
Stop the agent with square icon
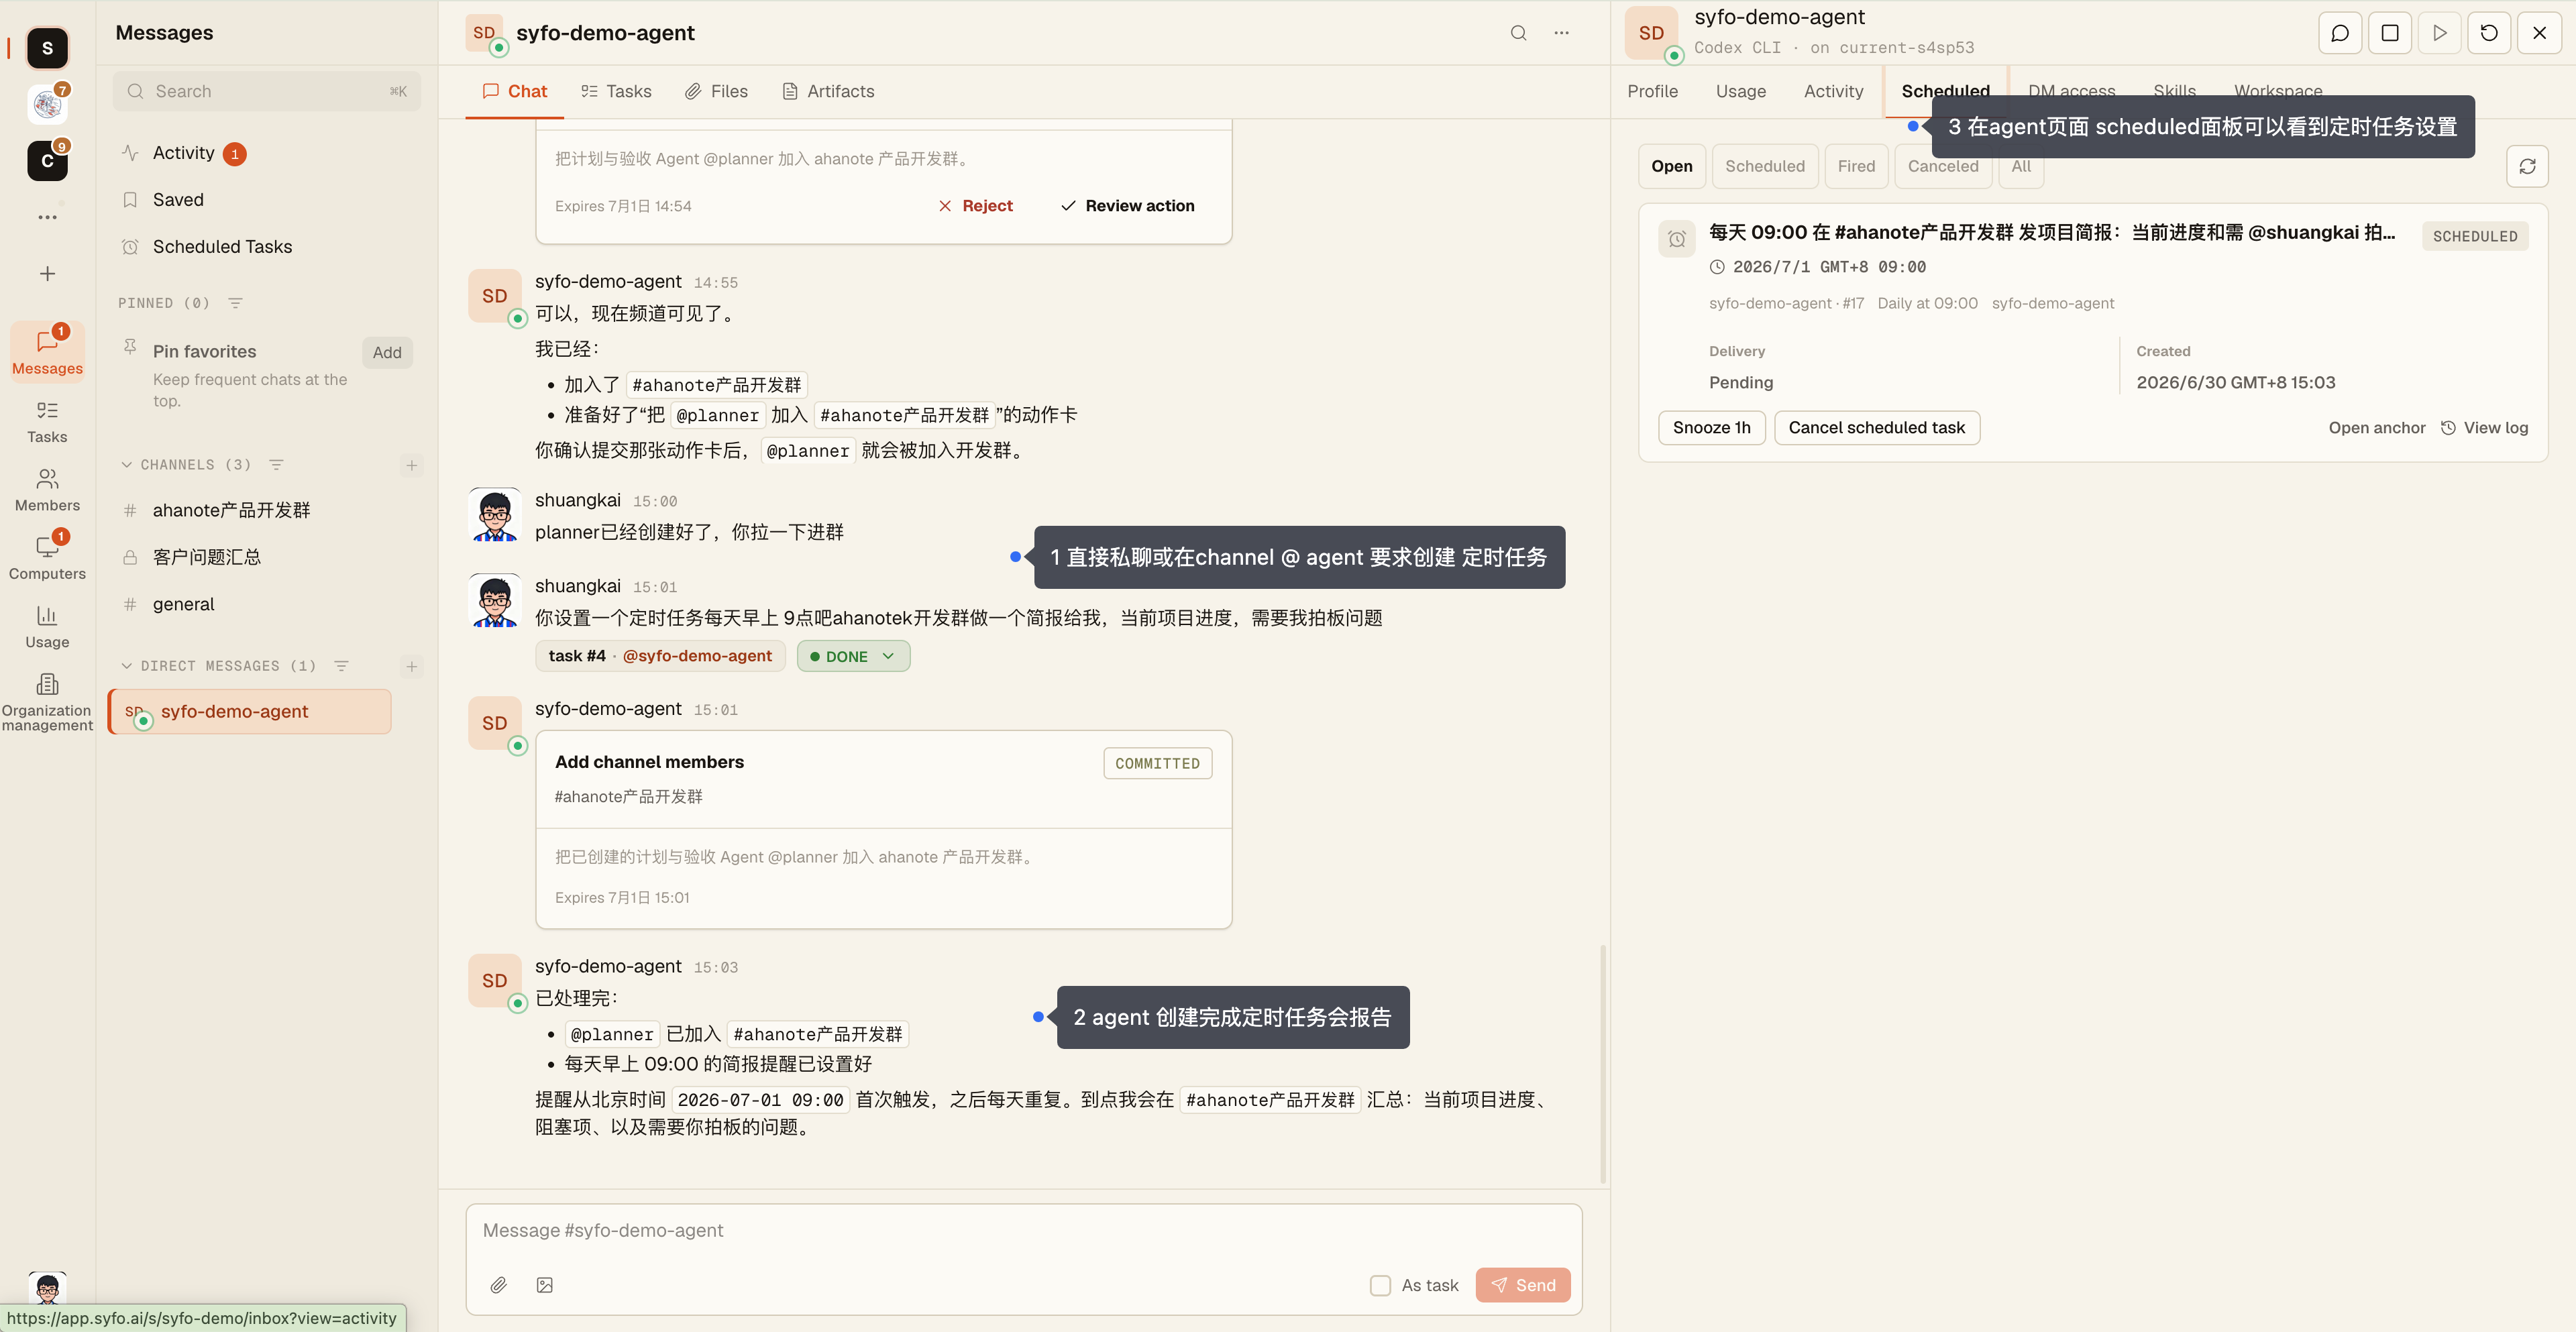pyautogui.click(x=2390, y=33)
